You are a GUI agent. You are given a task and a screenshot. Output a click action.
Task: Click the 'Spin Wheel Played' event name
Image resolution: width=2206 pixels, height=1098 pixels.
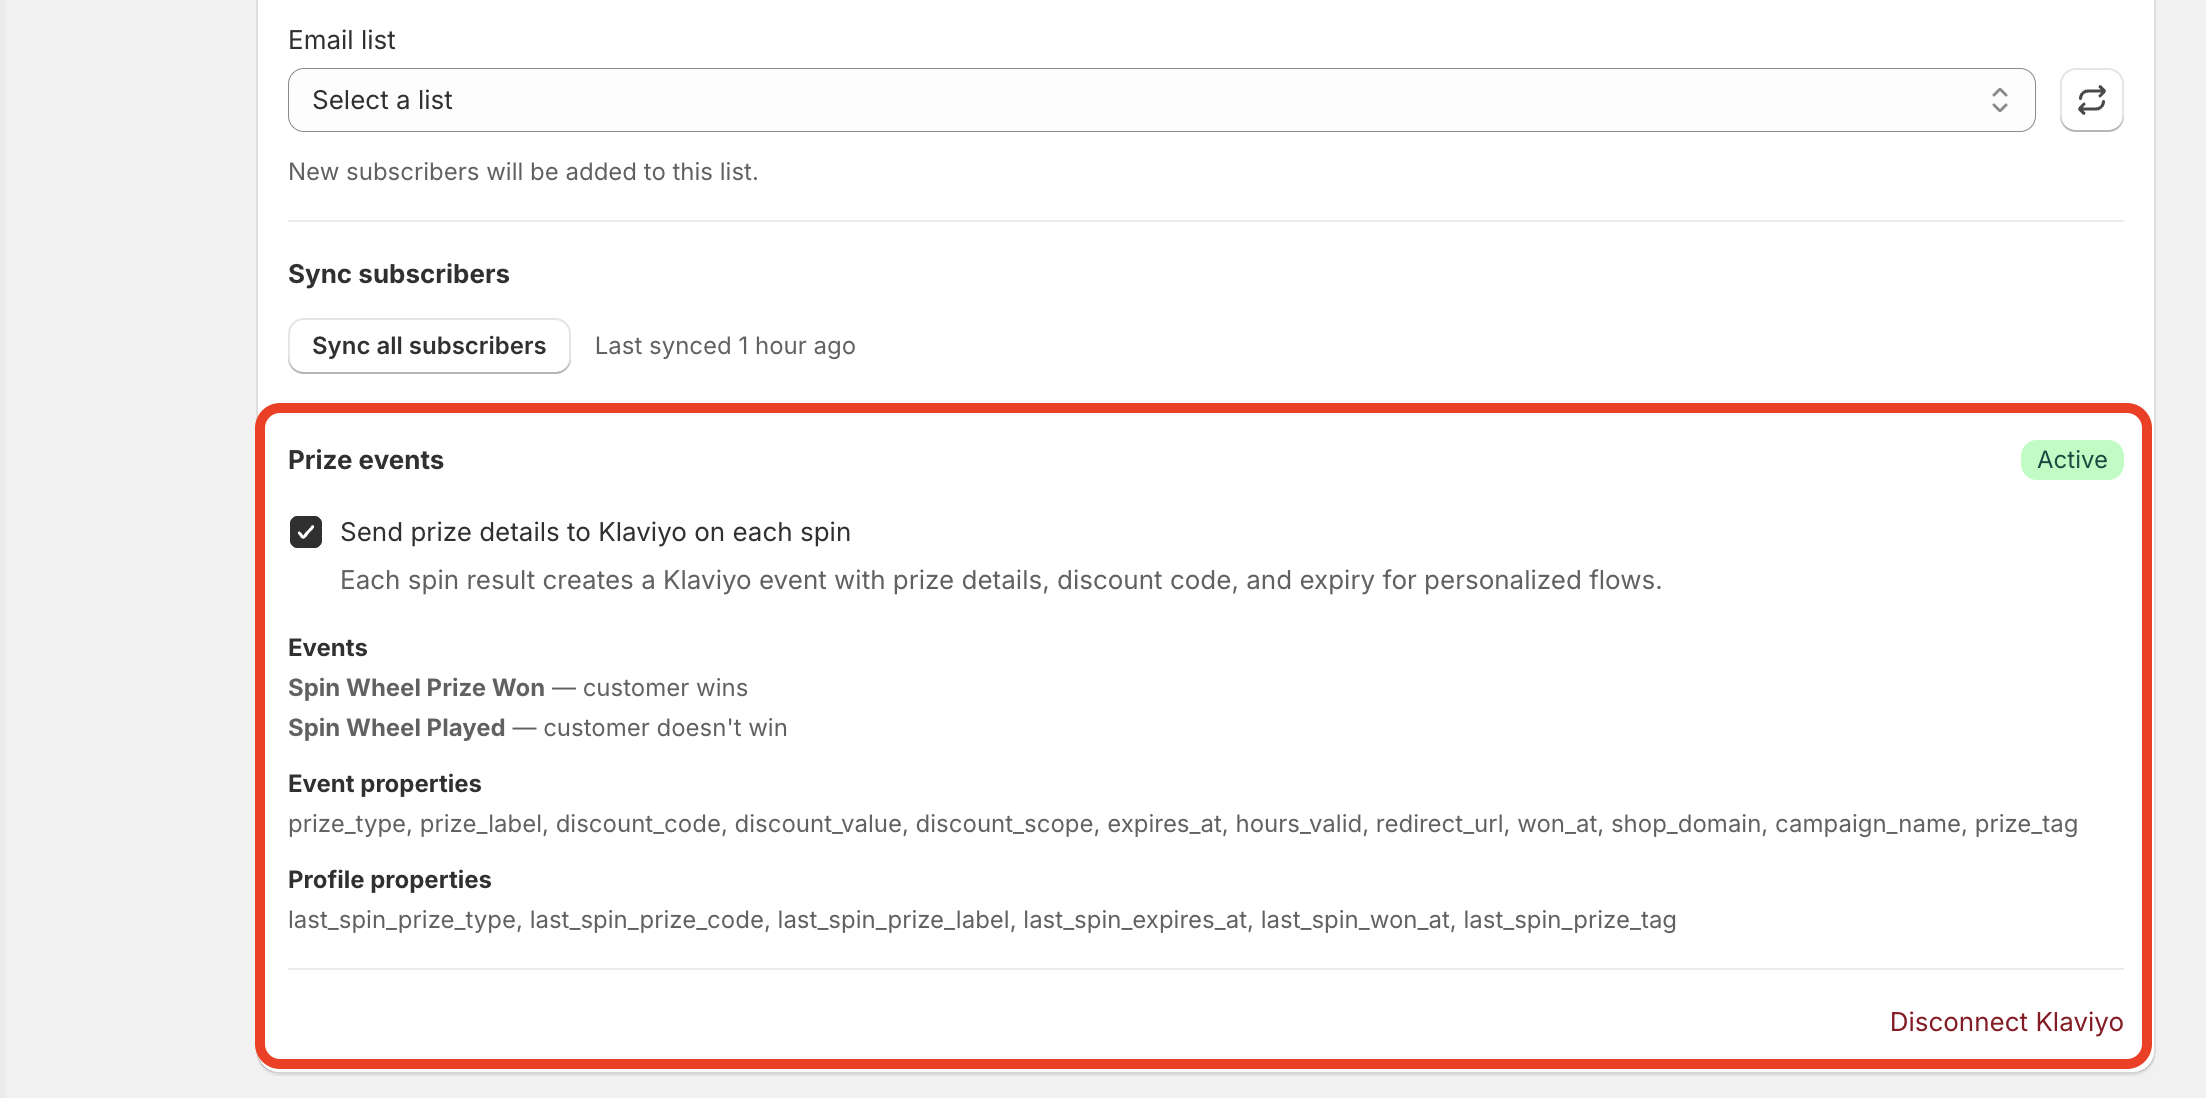pyautogui.click(x=396, y=728)
